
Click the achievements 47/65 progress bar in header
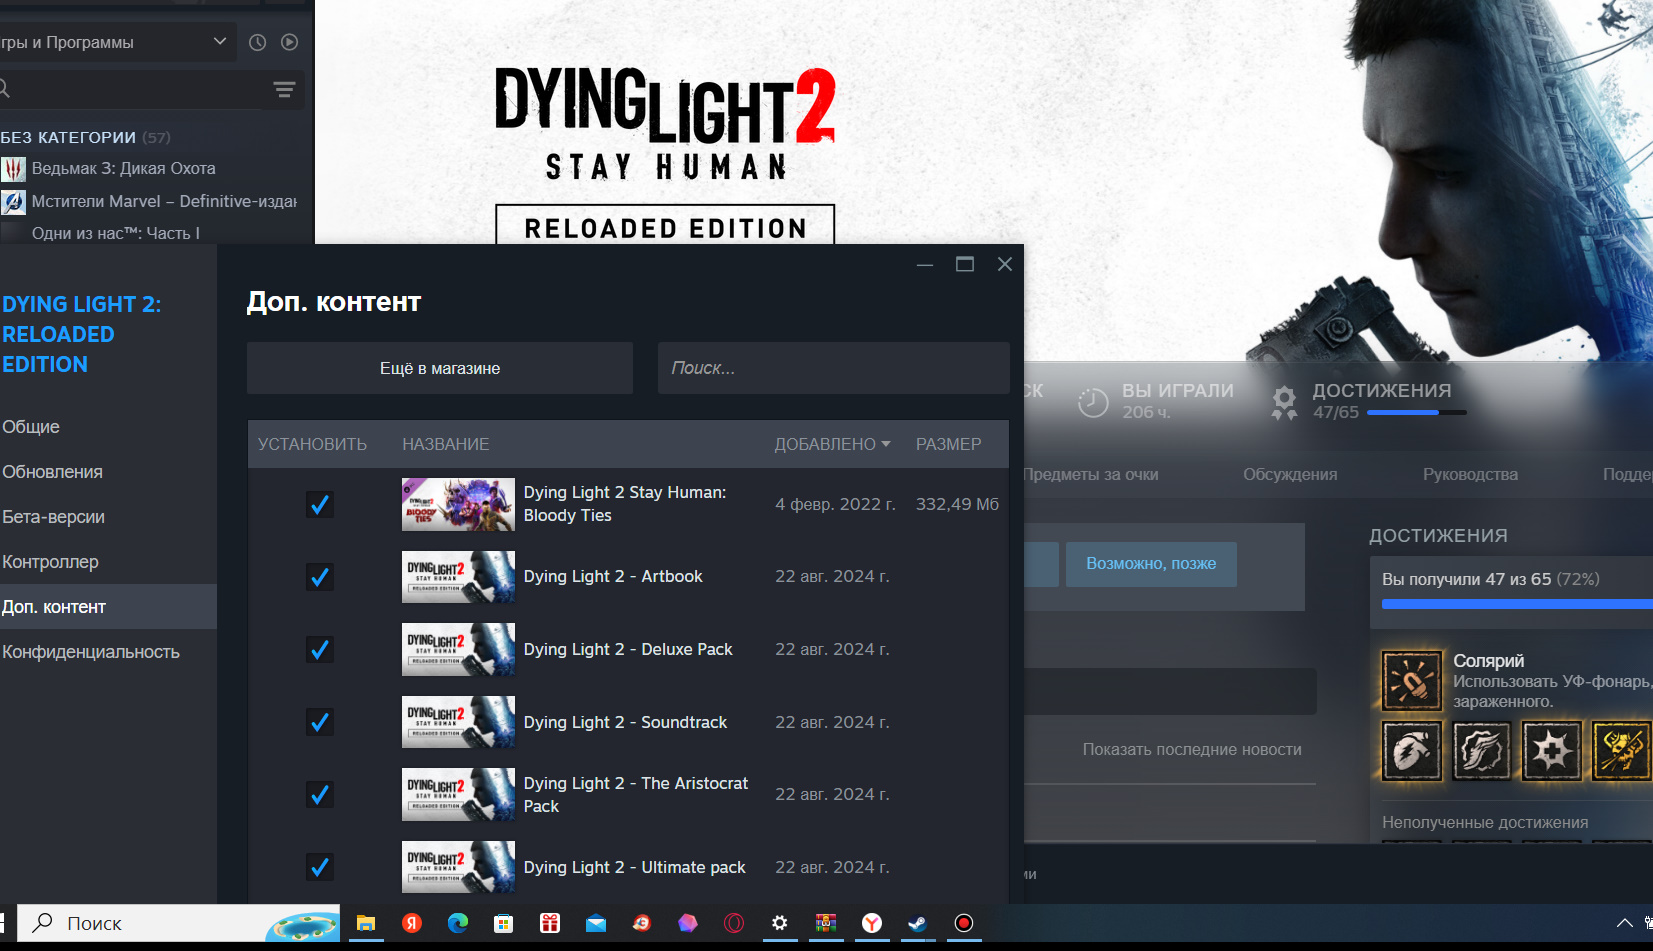click(x=1417, y=412)
